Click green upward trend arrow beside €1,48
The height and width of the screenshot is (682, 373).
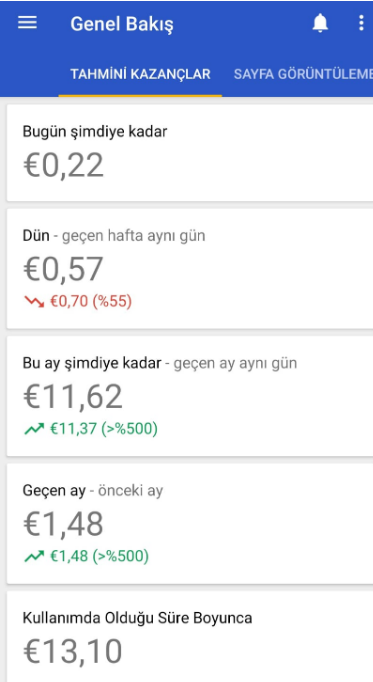(x=34, y=556)
